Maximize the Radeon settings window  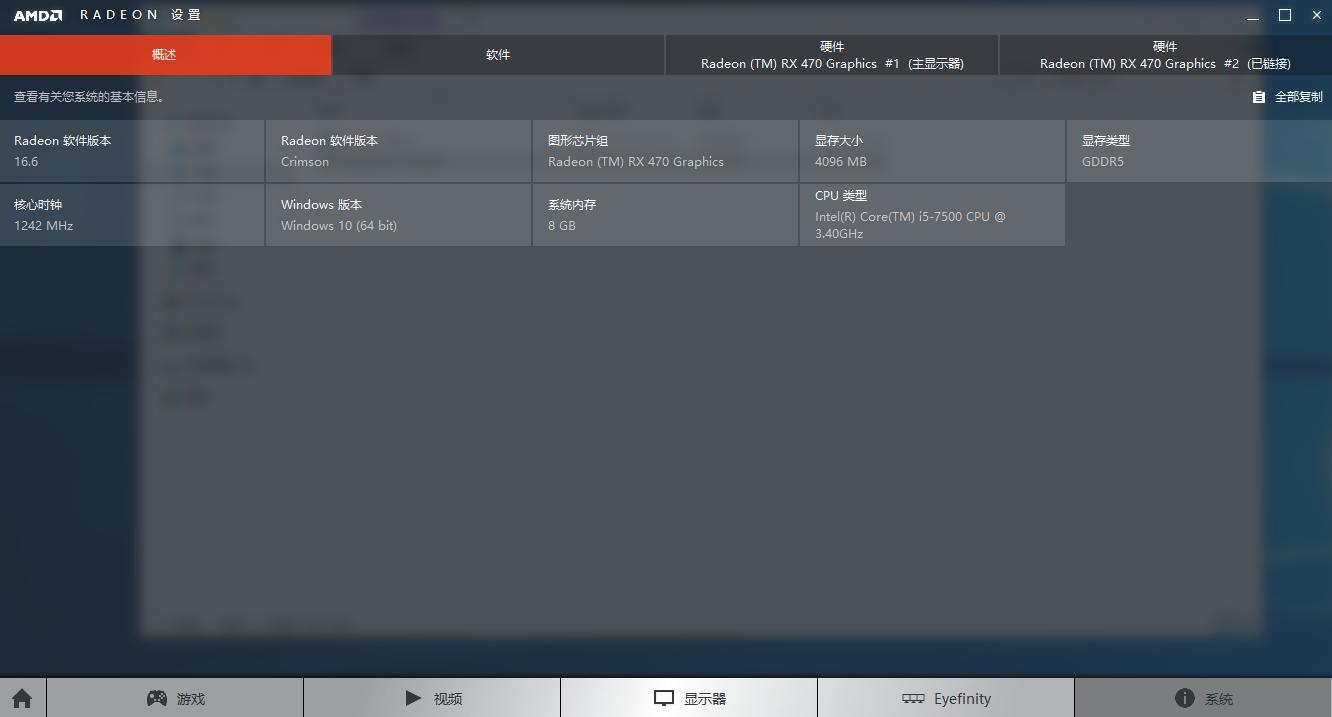(1285, 15)
